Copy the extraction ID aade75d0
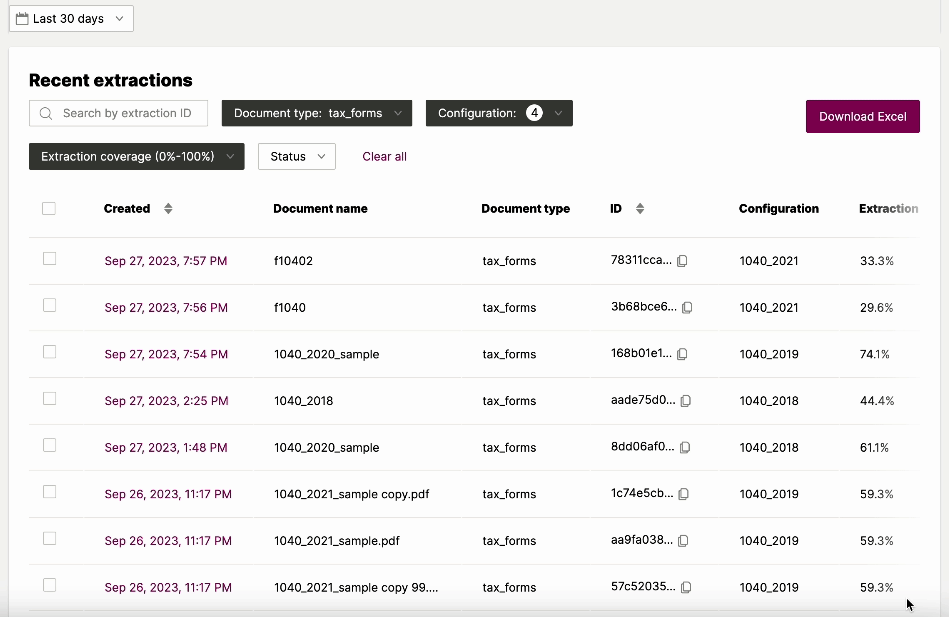Image resolution: width=949 pixels, height=617 pixels. [x=686, y=401]
